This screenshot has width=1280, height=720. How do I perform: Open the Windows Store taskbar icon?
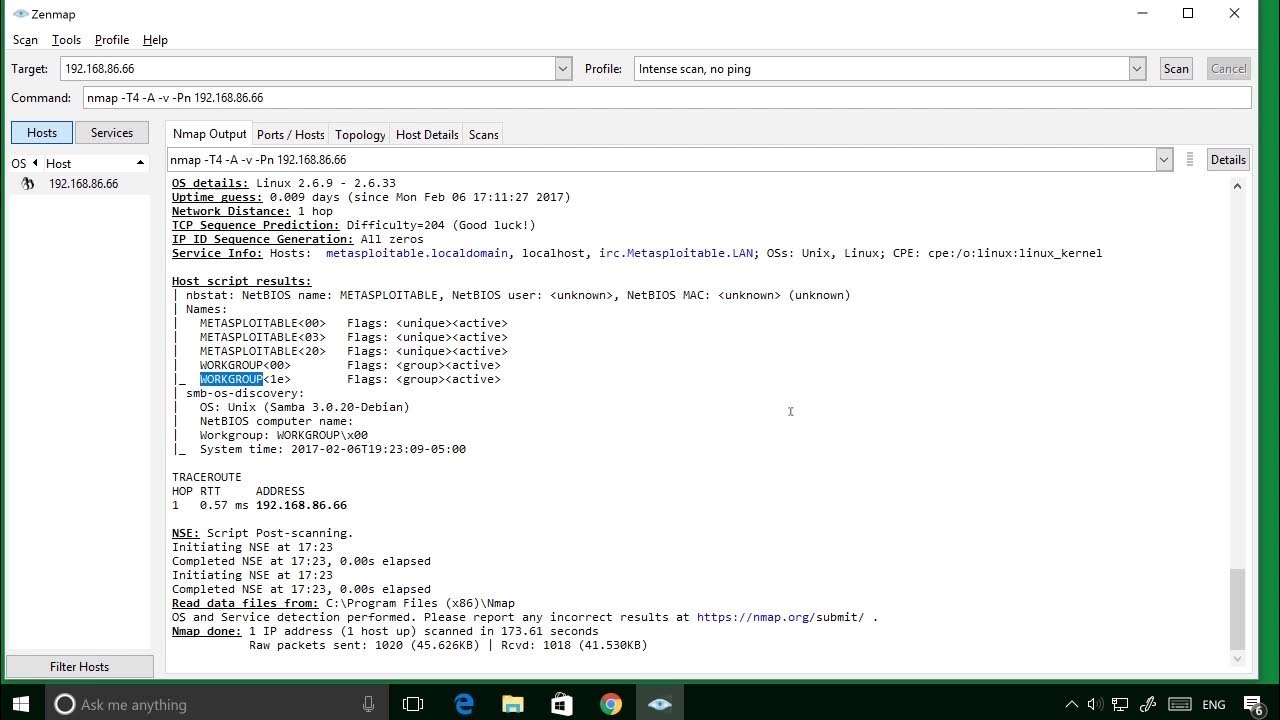(x=561, y=704)
